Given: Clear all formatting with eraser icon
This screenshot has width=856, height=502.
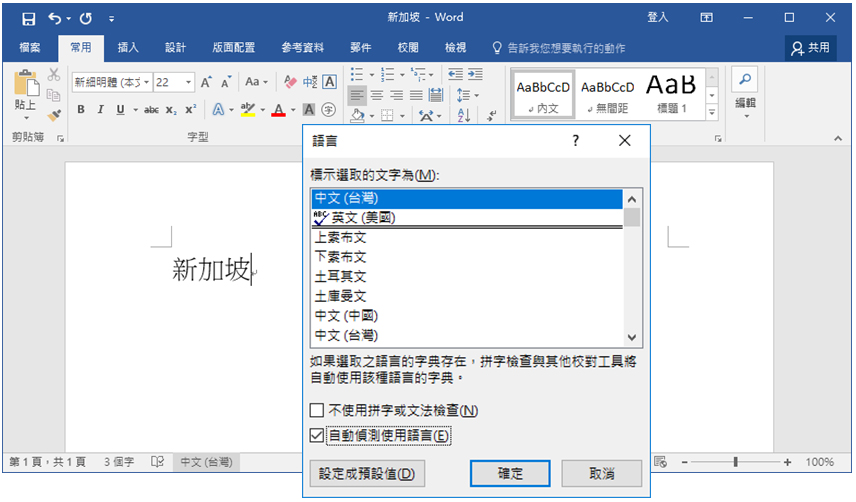Looking at the screenshot, I should pos(290,82).
